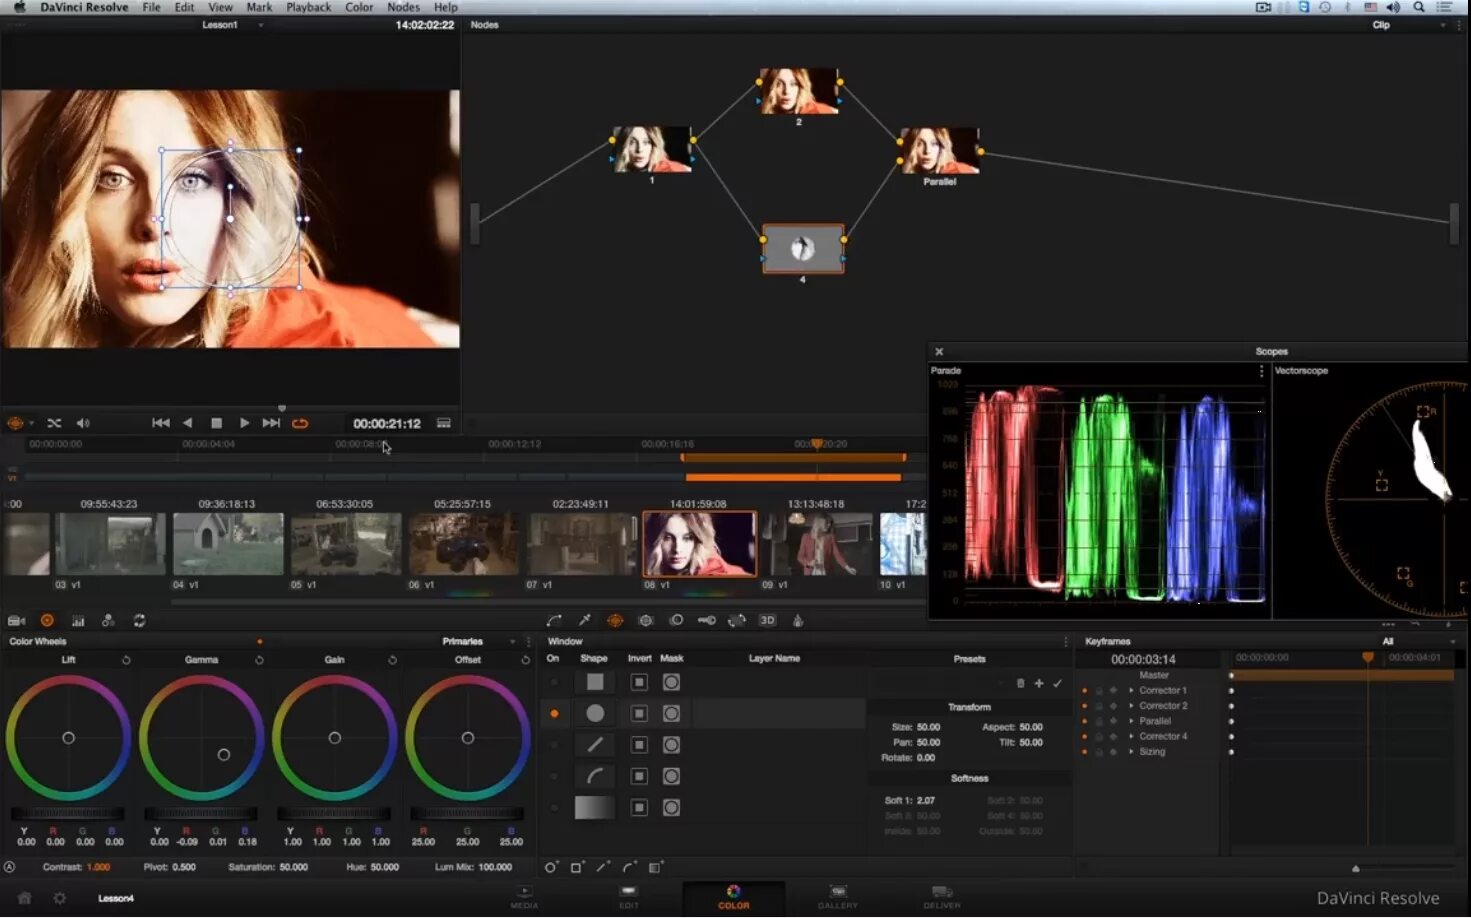Expand Corrector 4 keyframe track
This screenshot has height=918, width=1471.
click(1132, 736)
